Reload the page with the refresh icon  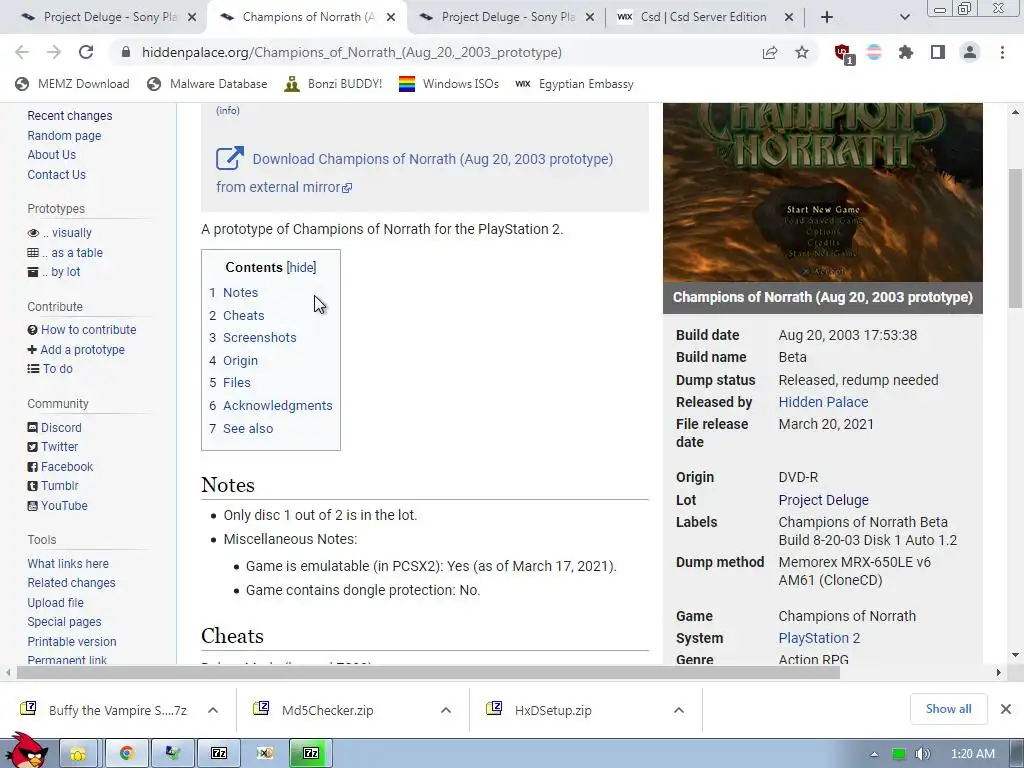pyautogui.click(x=86, y=52)
